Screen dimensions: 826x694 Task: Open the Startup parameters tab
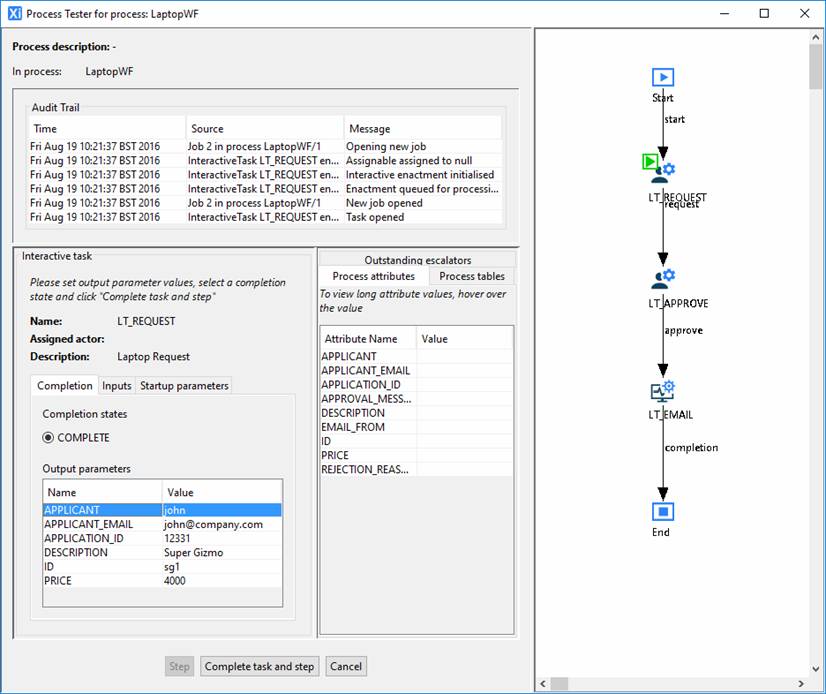point(184,386)
